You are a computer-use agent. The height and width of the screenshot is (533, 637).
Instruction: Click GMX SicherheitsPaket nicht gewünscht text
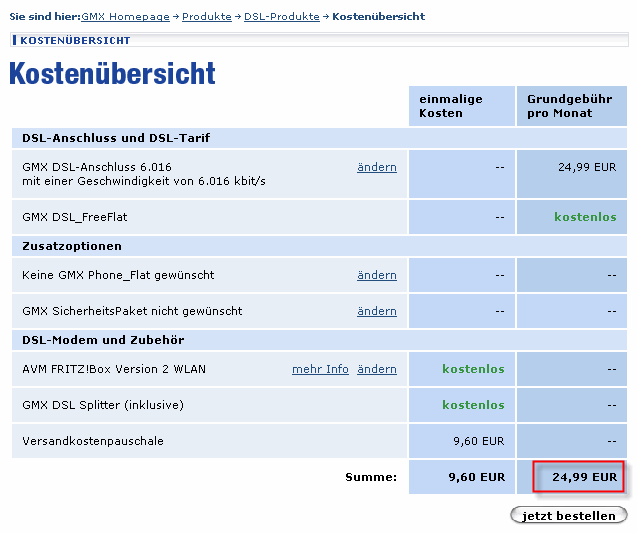pyautogui.click(x=132, y=311)
